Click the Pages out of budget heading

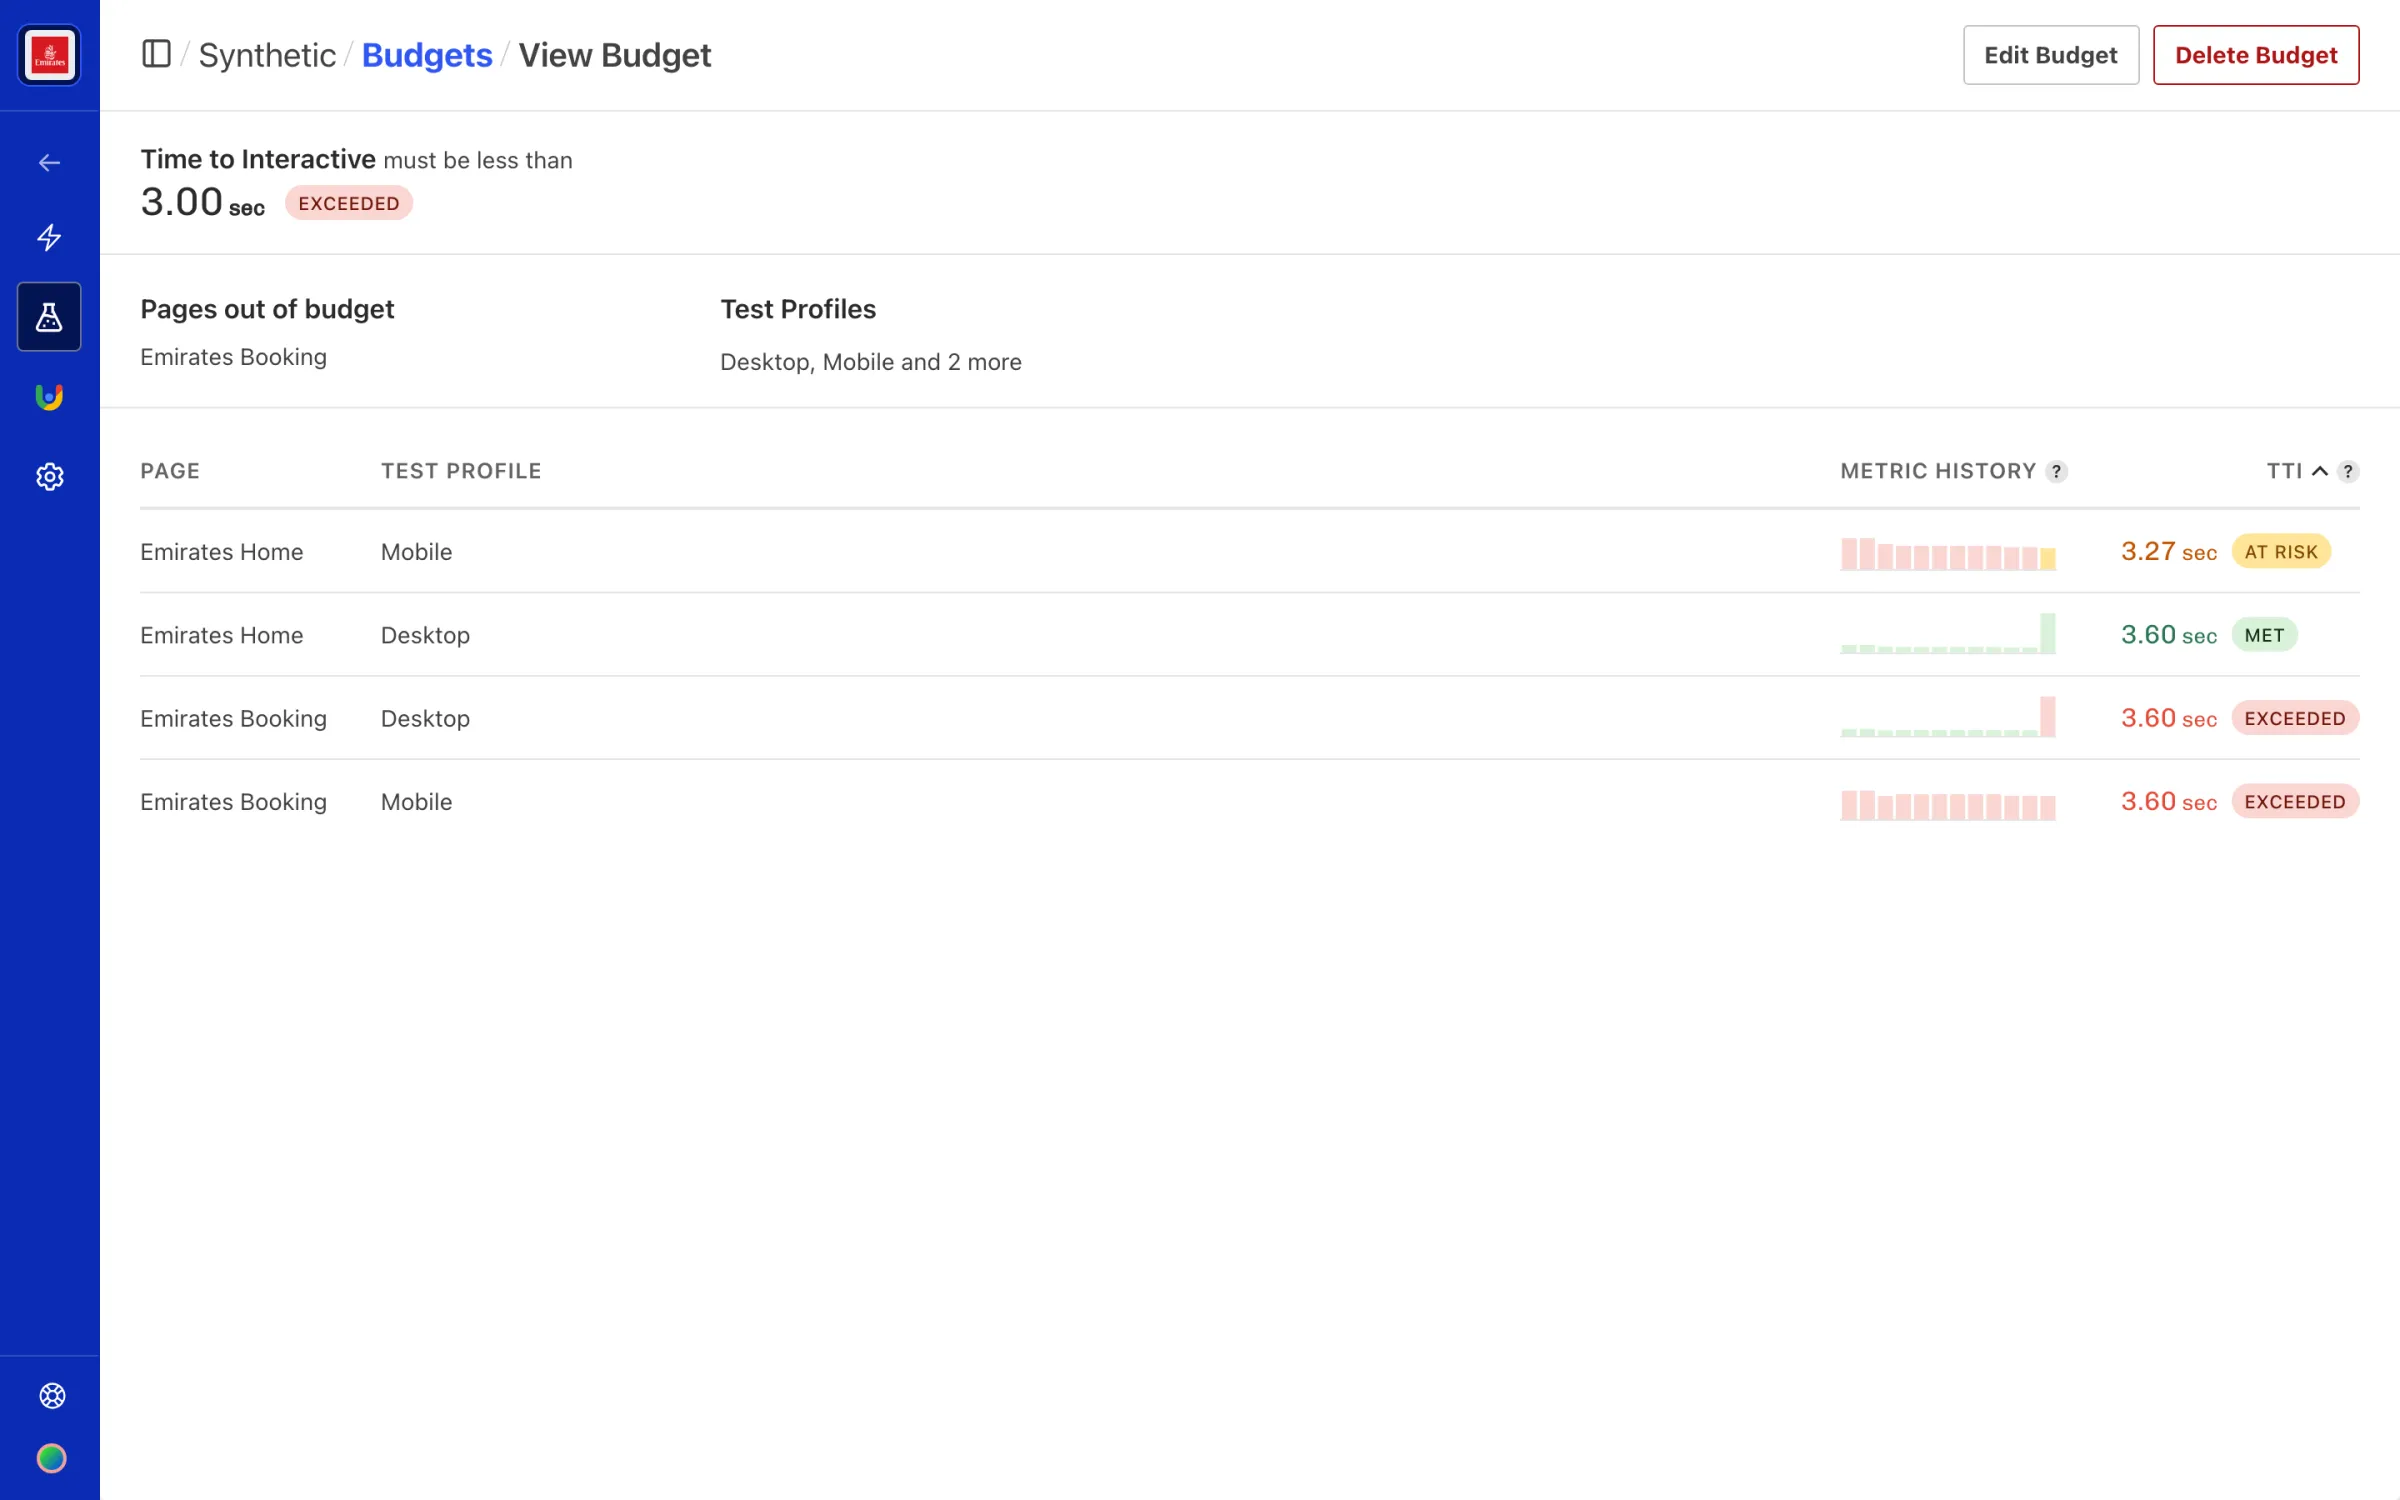(x=267, y=309)
